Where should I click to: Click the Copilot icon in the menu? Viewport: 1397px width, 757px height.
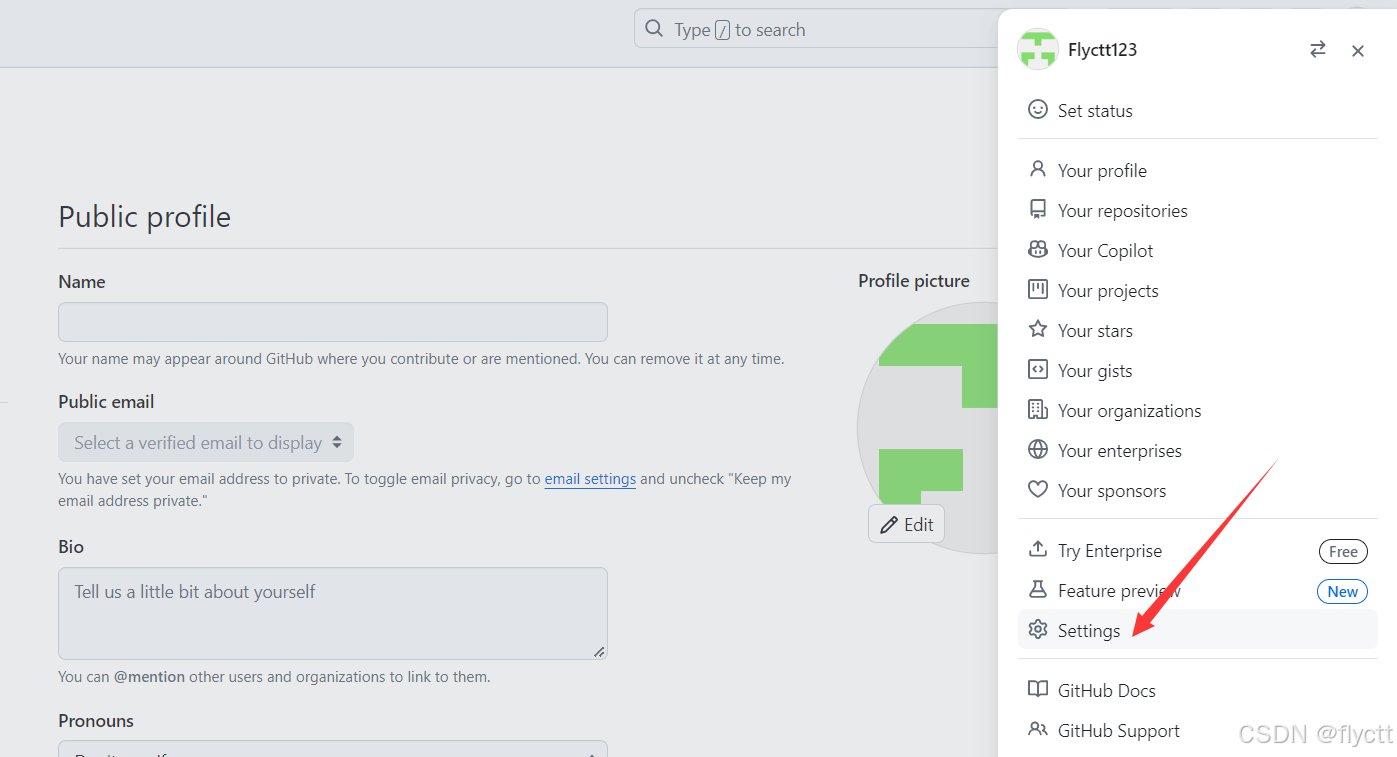[1038, 250]
